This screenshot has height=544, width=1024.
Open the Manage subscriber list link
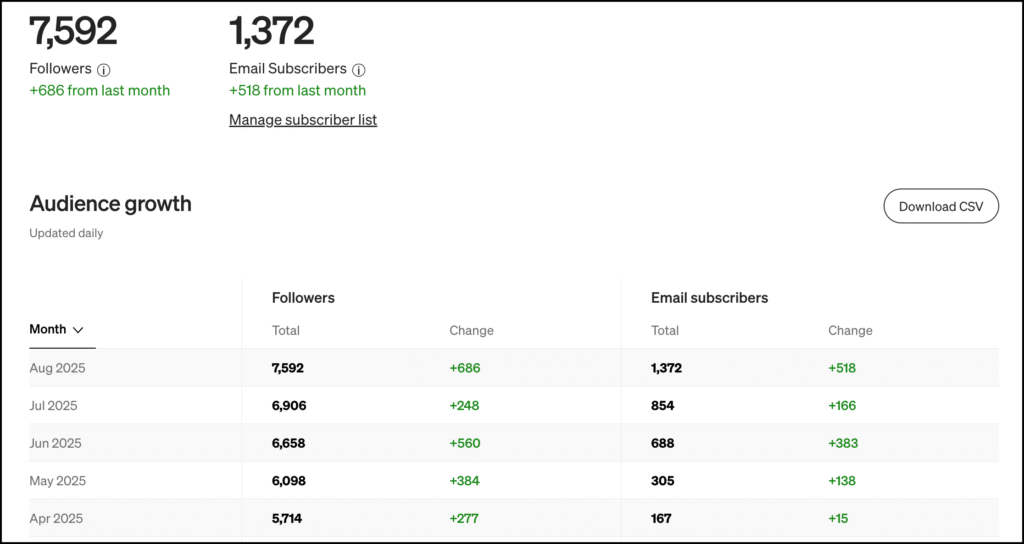[x=303, y=120]
